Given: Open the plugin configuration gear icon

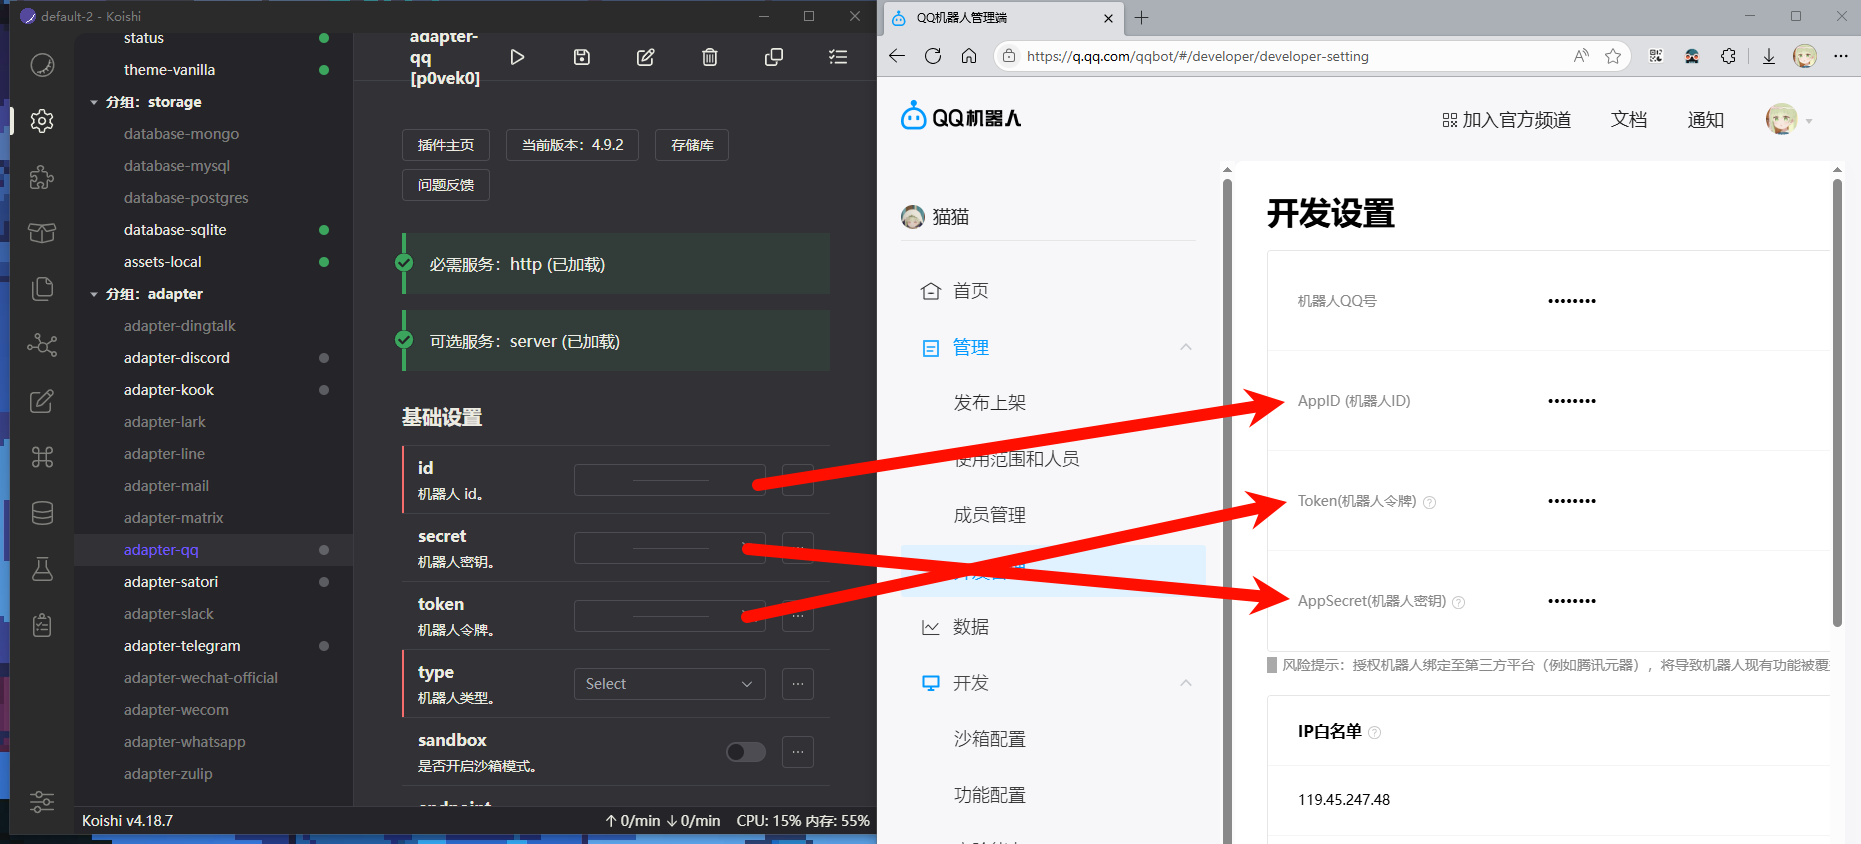Looking at the screenshot, I should click(x=42, y=121).
